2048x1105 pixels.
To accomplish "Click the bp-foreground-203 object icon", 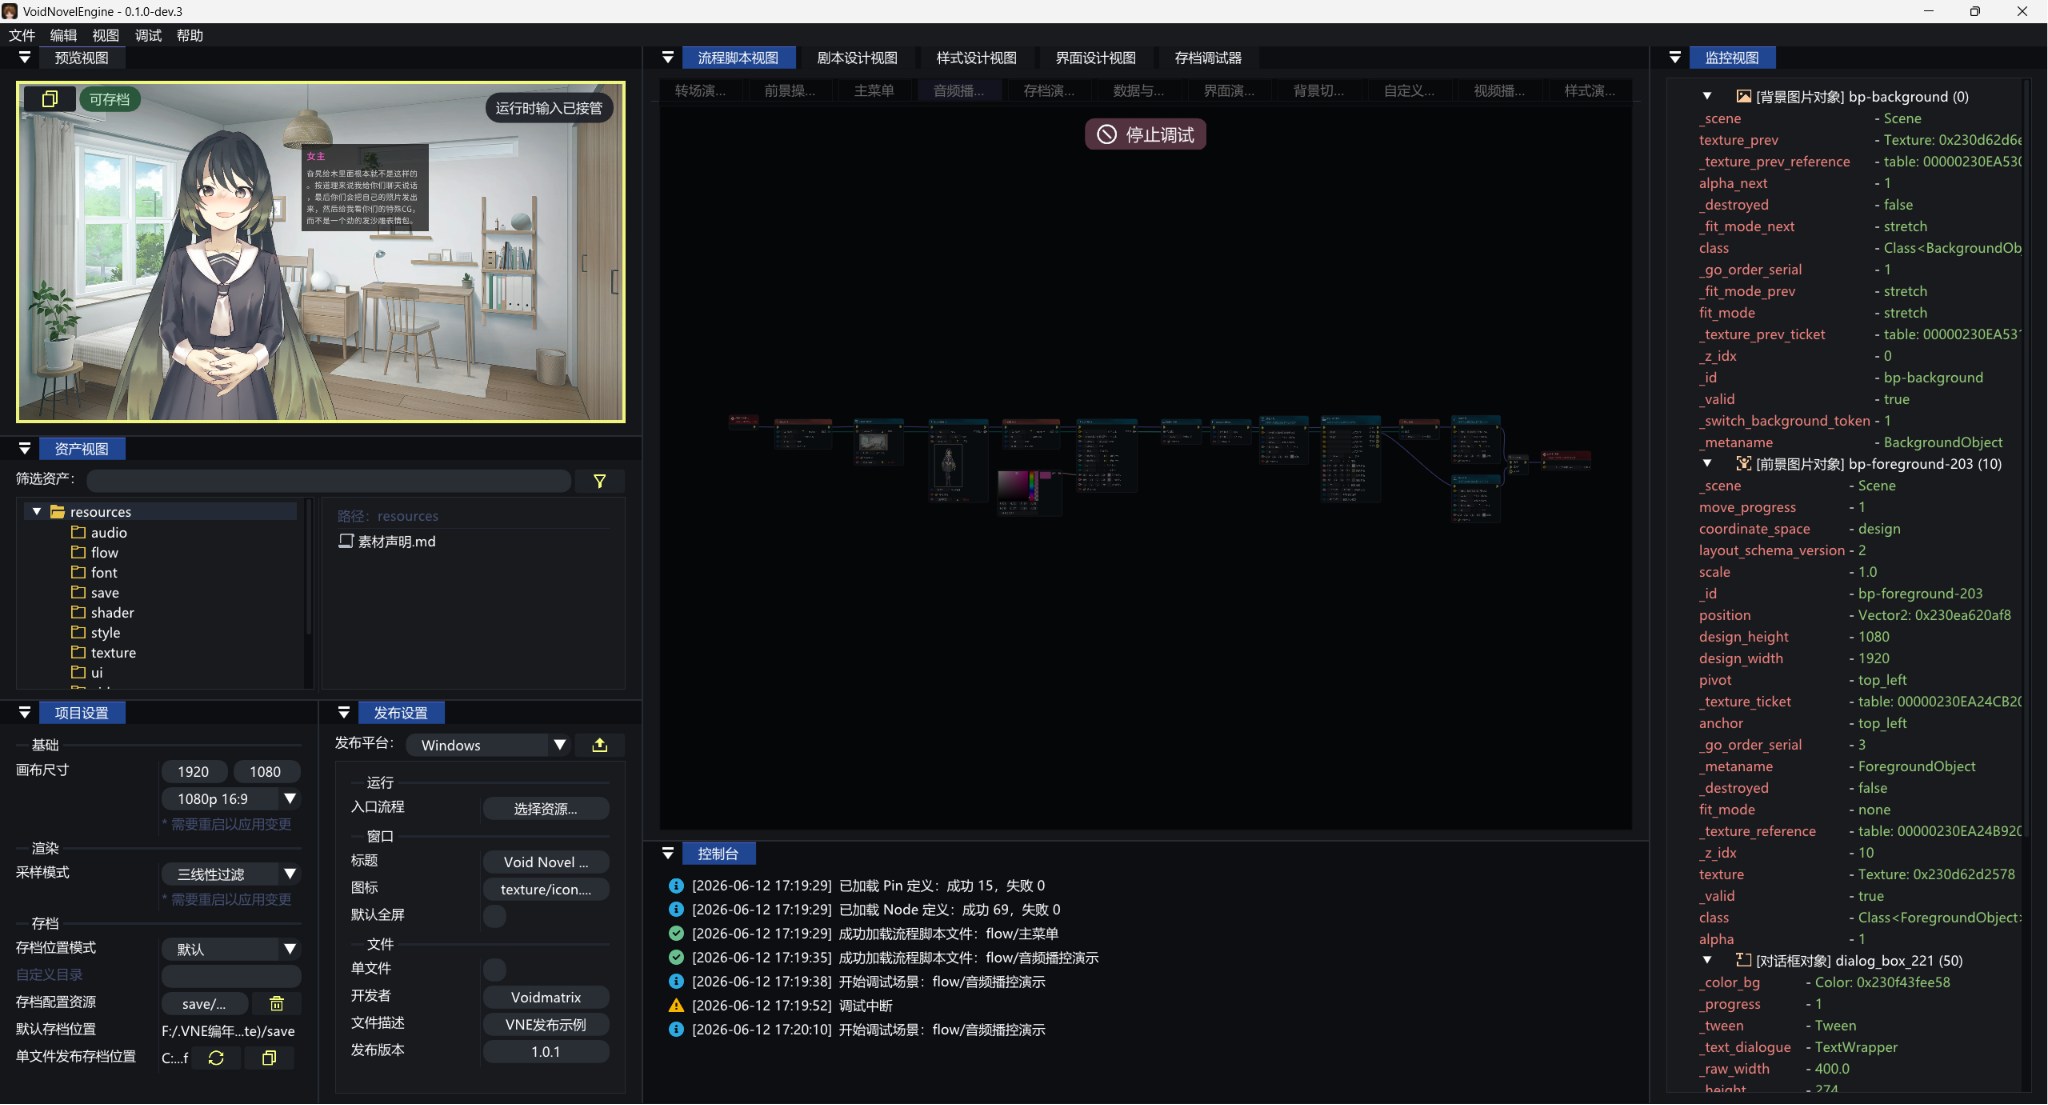I will [x=1744, y=464].
